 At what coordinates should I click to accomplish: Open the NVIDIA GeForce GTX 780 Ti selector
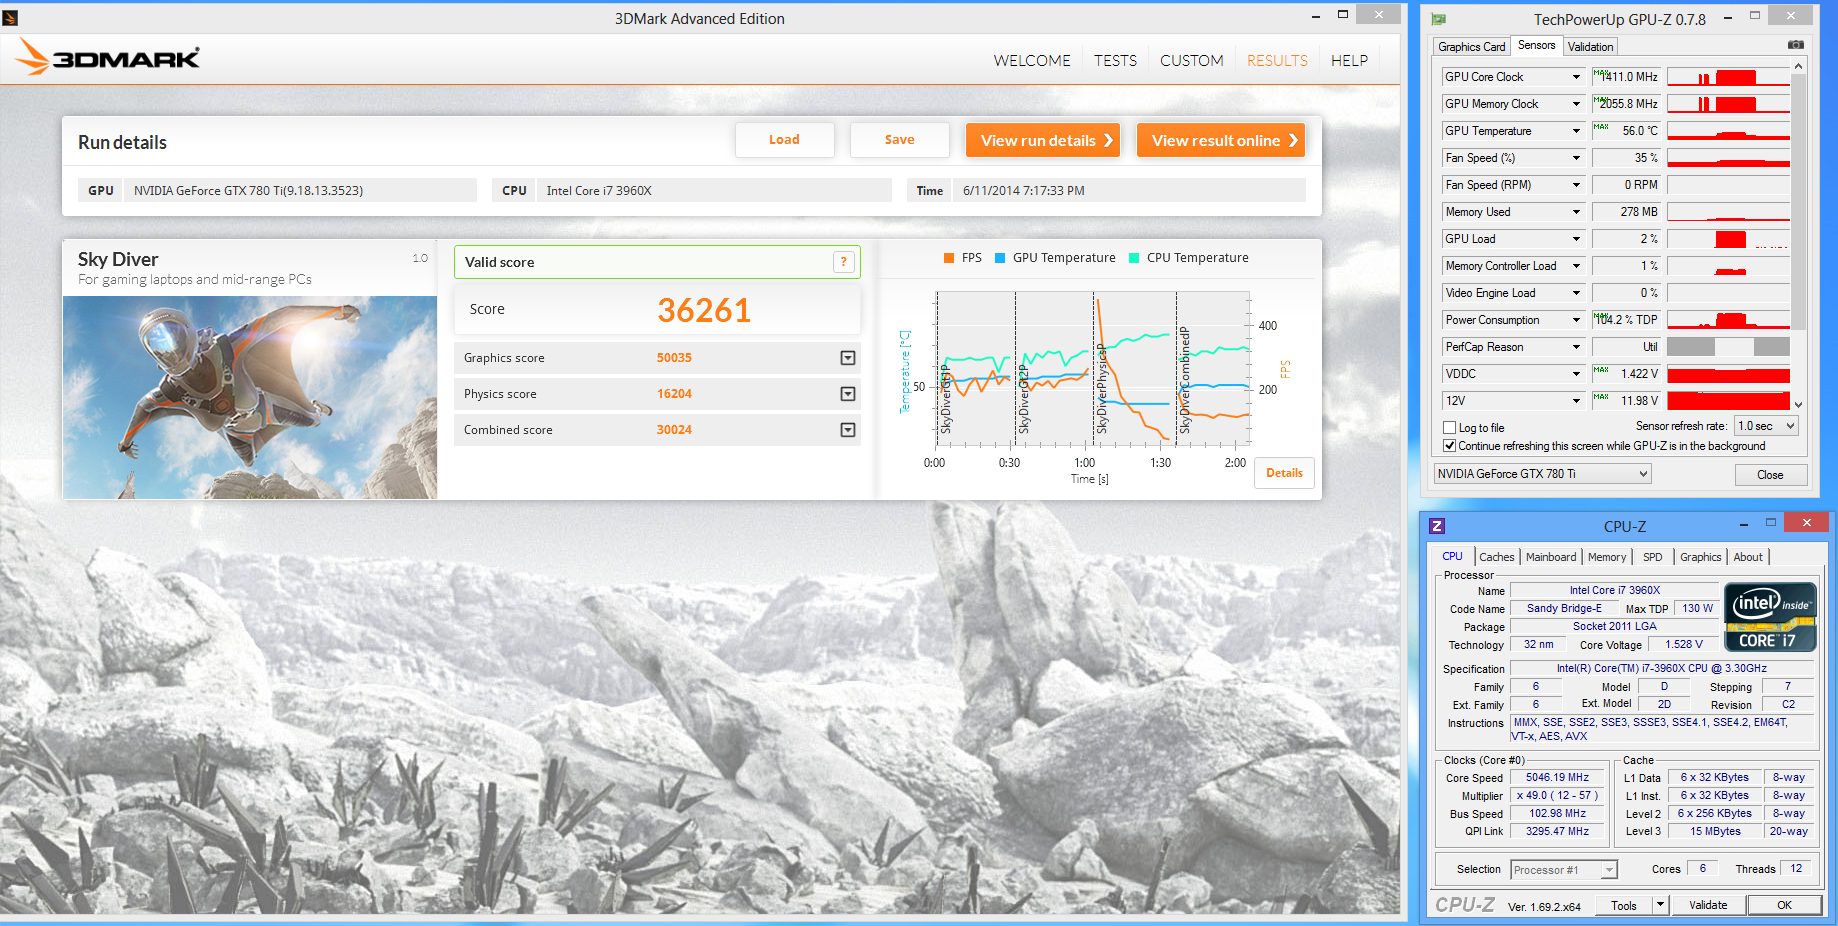(x=1542, y=474)
